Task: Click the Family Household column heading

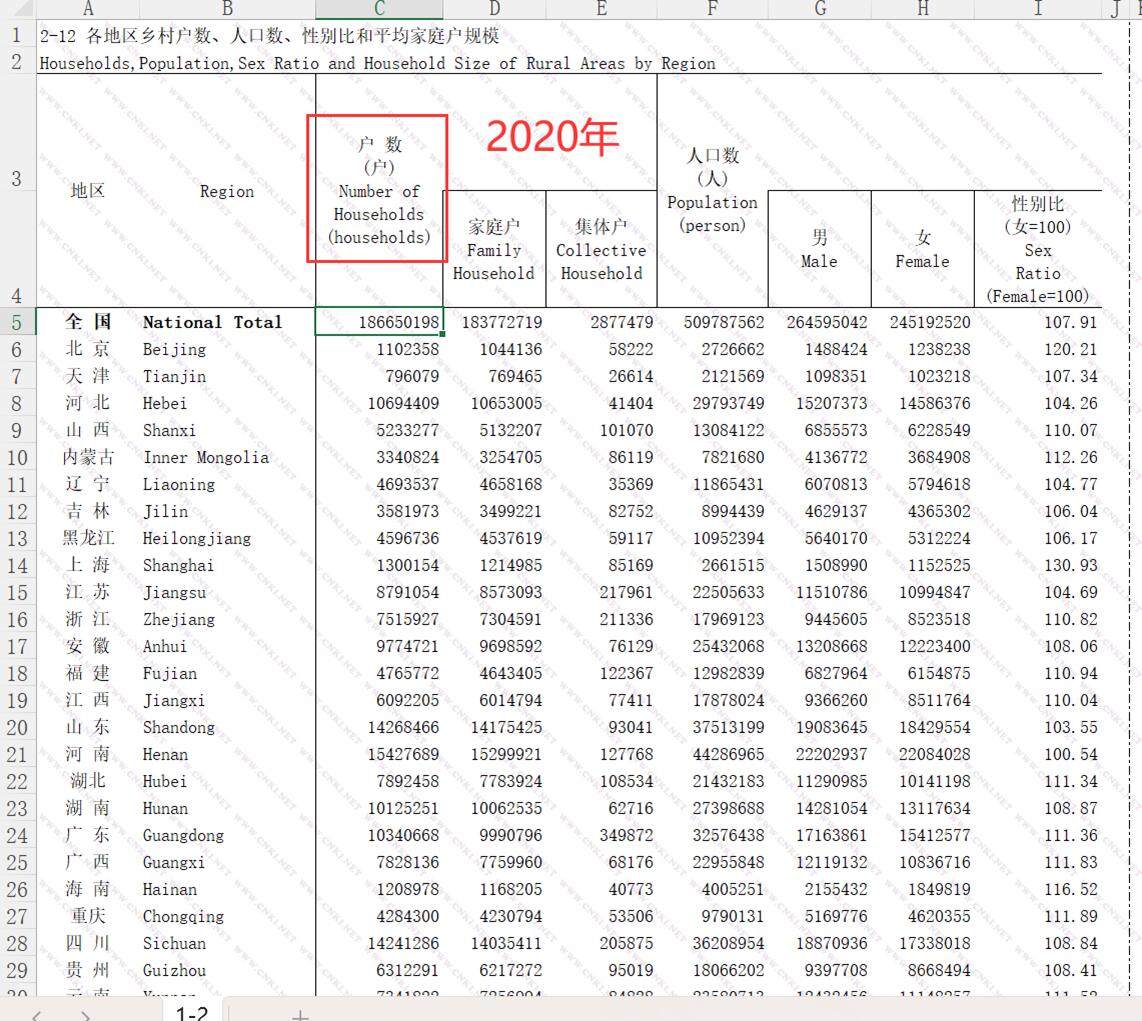Action: tap(494, 250)
